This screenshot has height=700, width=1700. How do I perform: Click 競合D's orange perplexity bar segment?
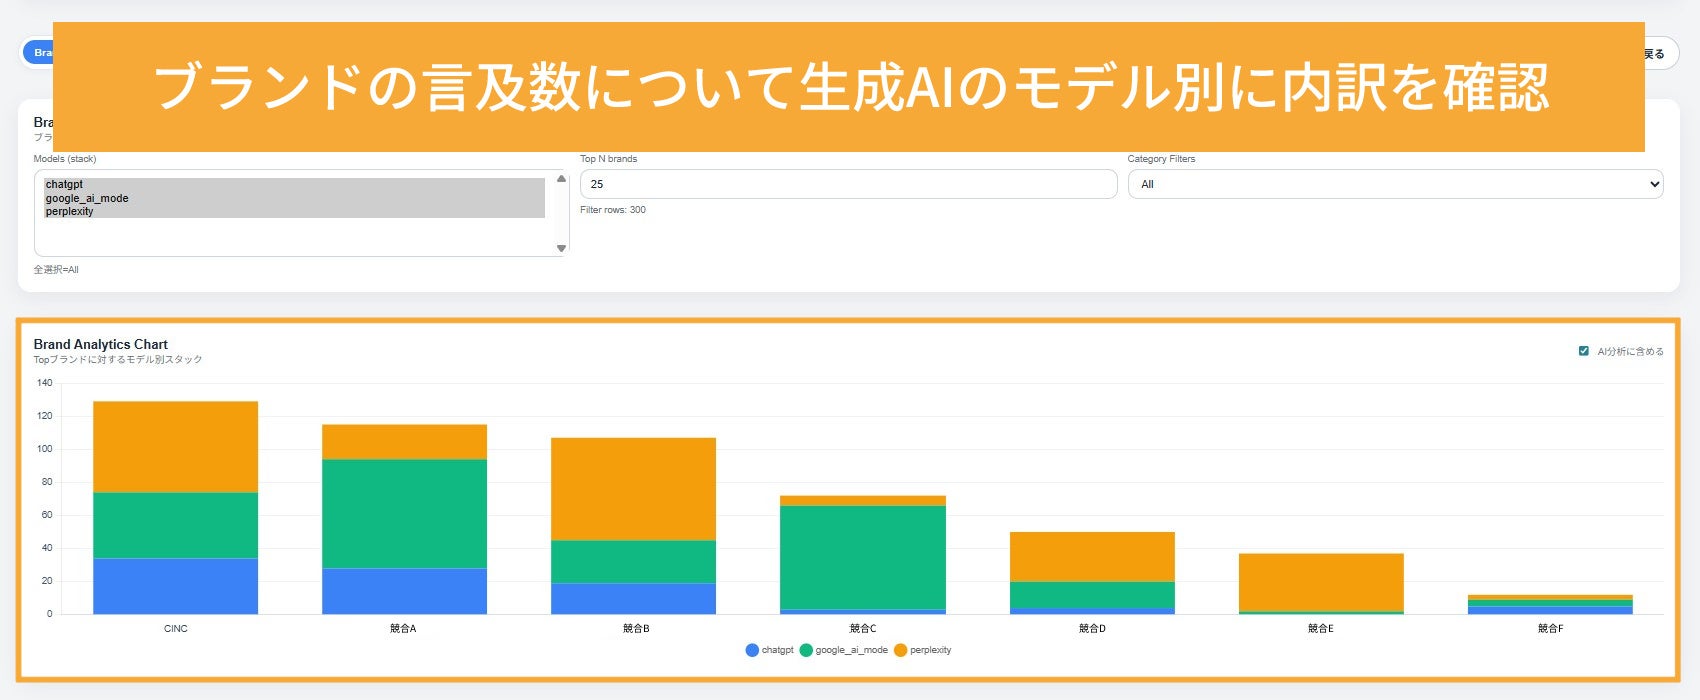click(1092, 557)
